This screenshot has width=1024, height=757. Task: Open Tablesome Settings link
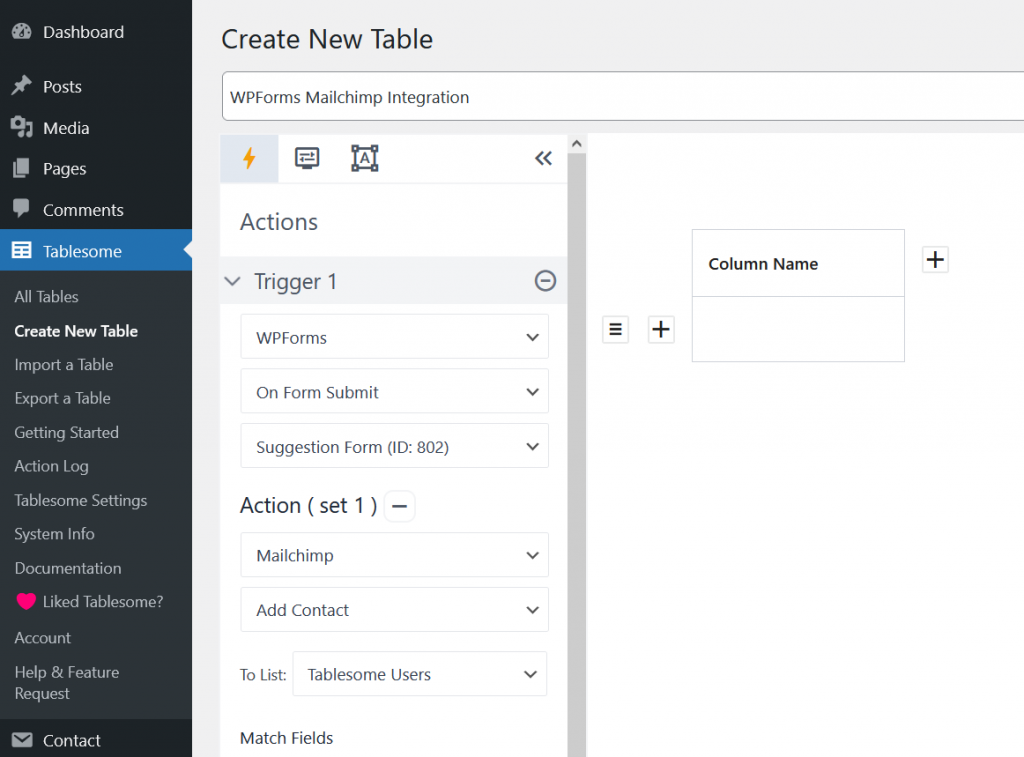[x=80, y=500]
